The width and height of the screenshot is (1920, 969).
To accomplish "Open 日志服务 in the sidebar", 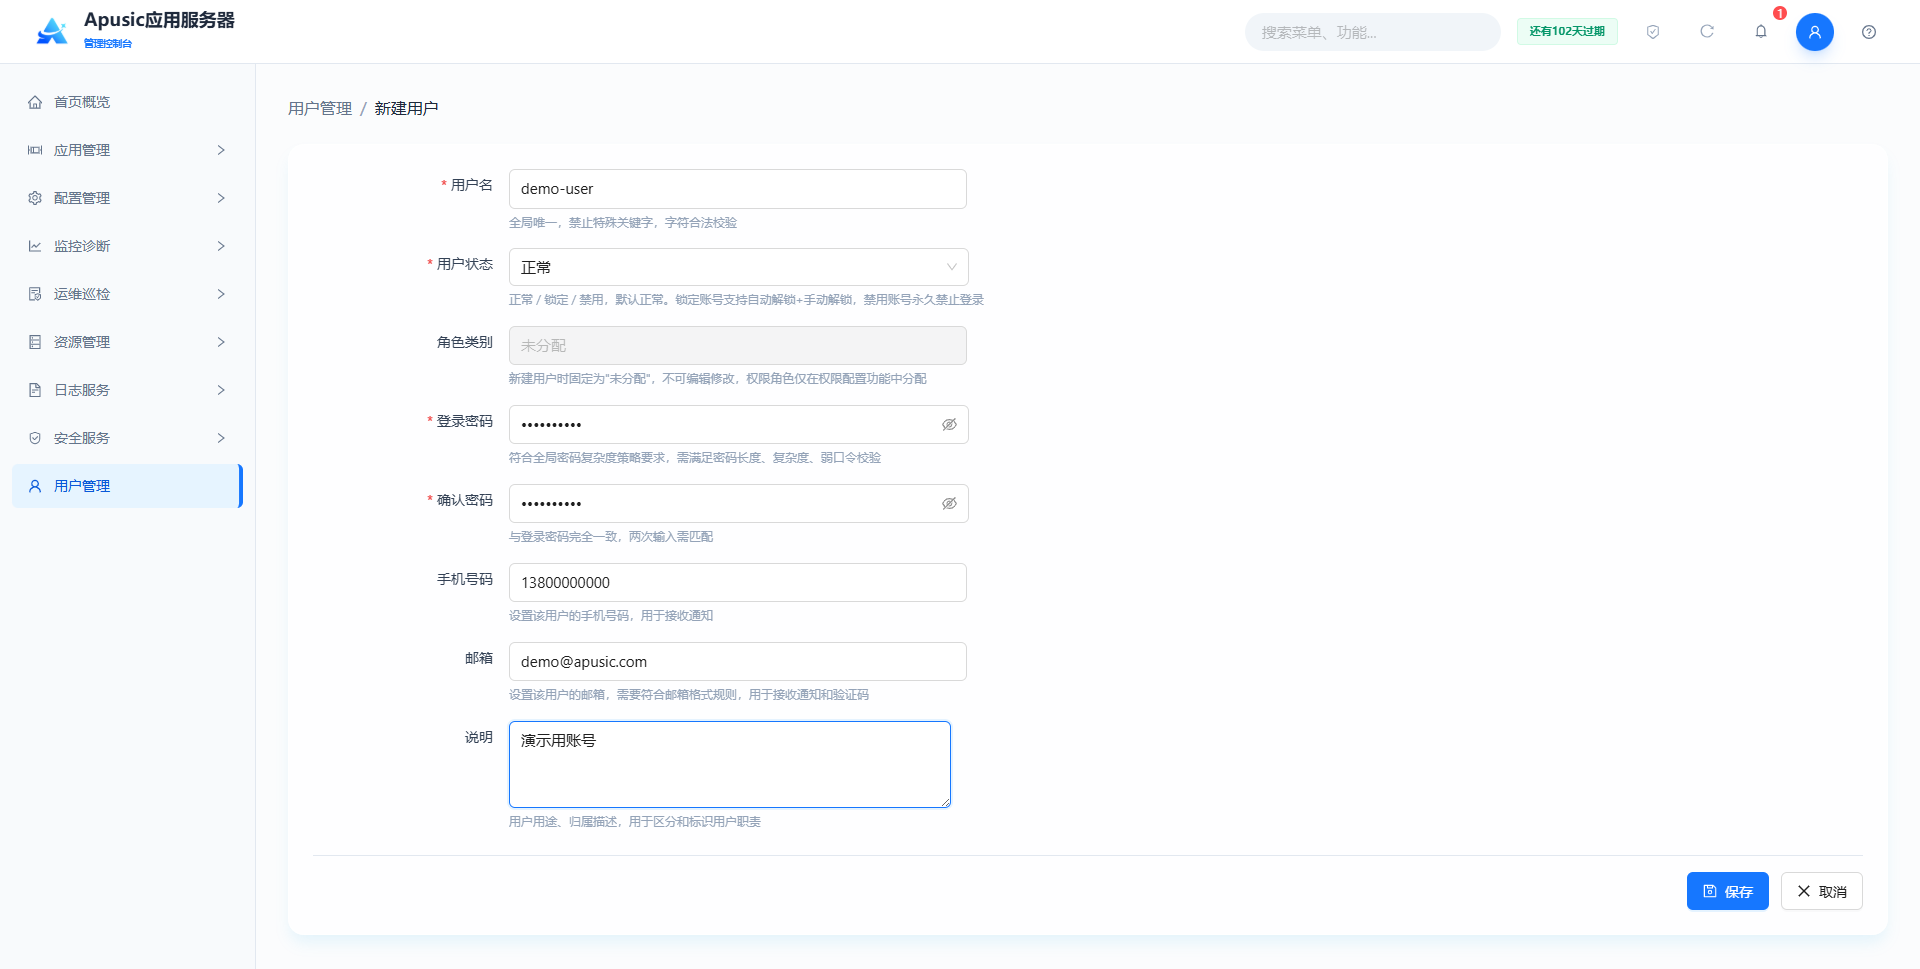I will [x=127, y=390].
